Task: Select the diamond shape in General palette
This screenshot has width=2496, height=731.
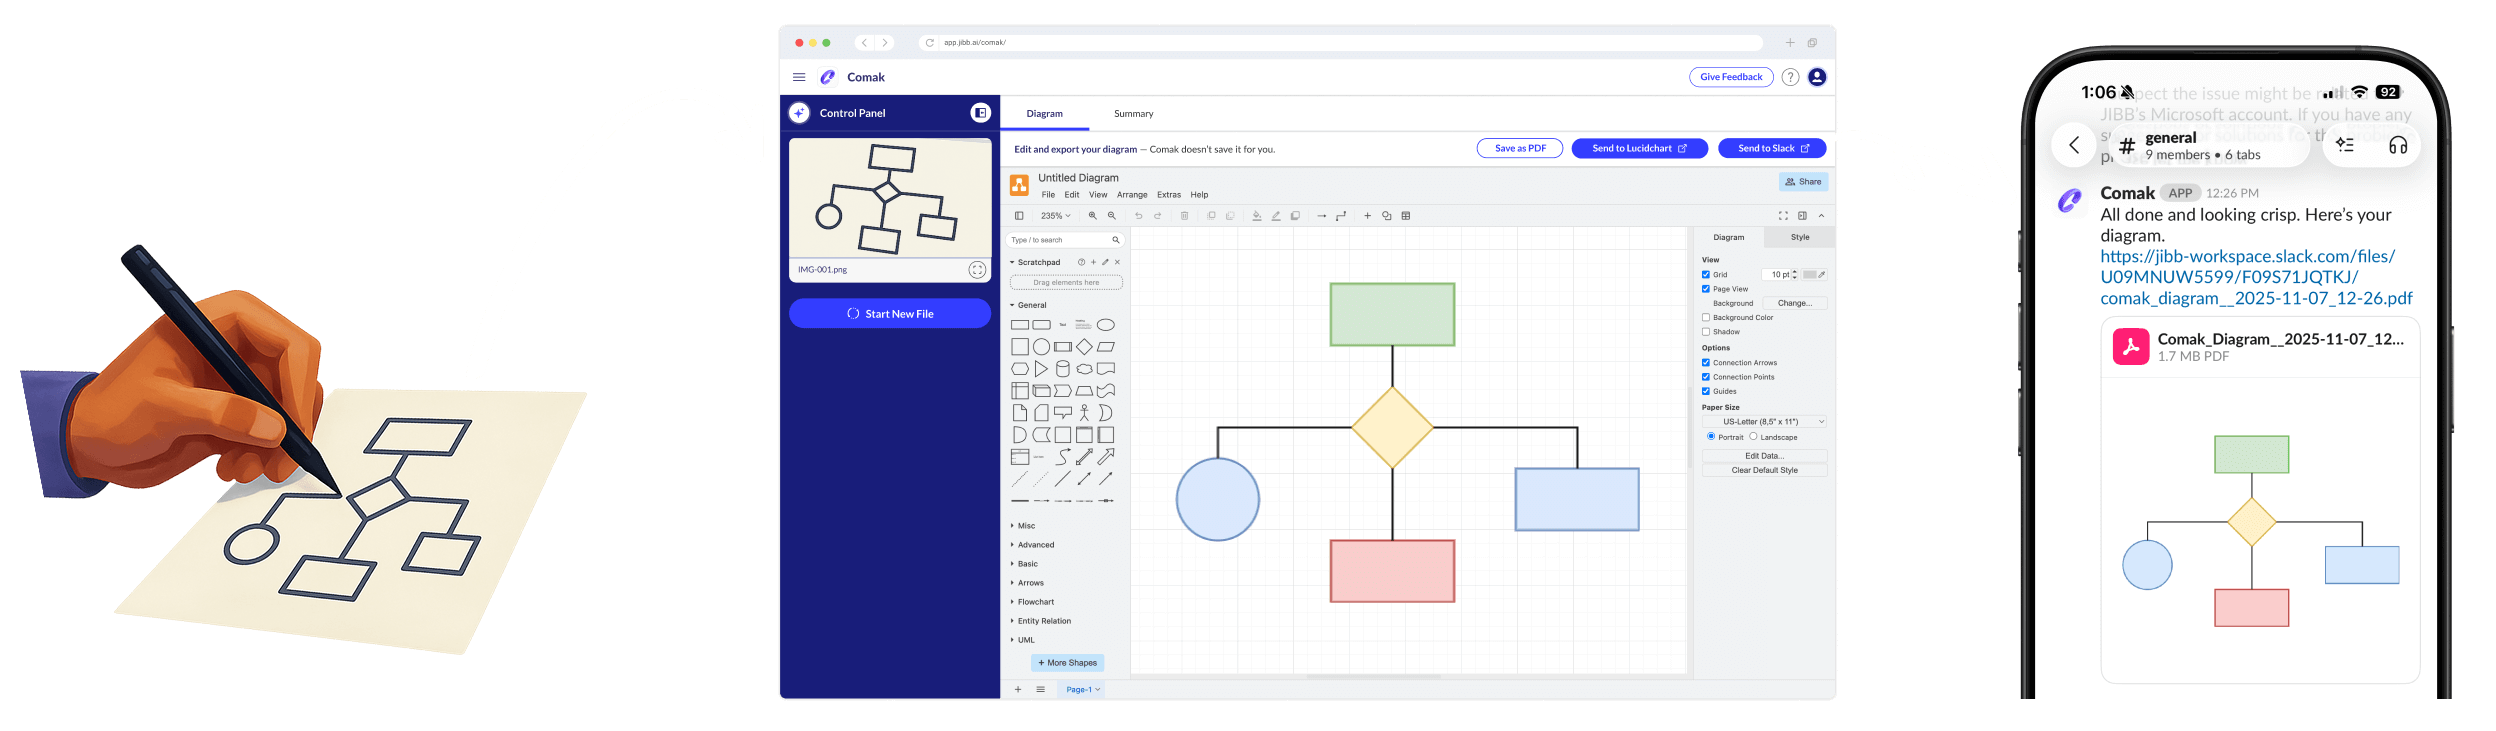Action: (x=1084, y=347)
